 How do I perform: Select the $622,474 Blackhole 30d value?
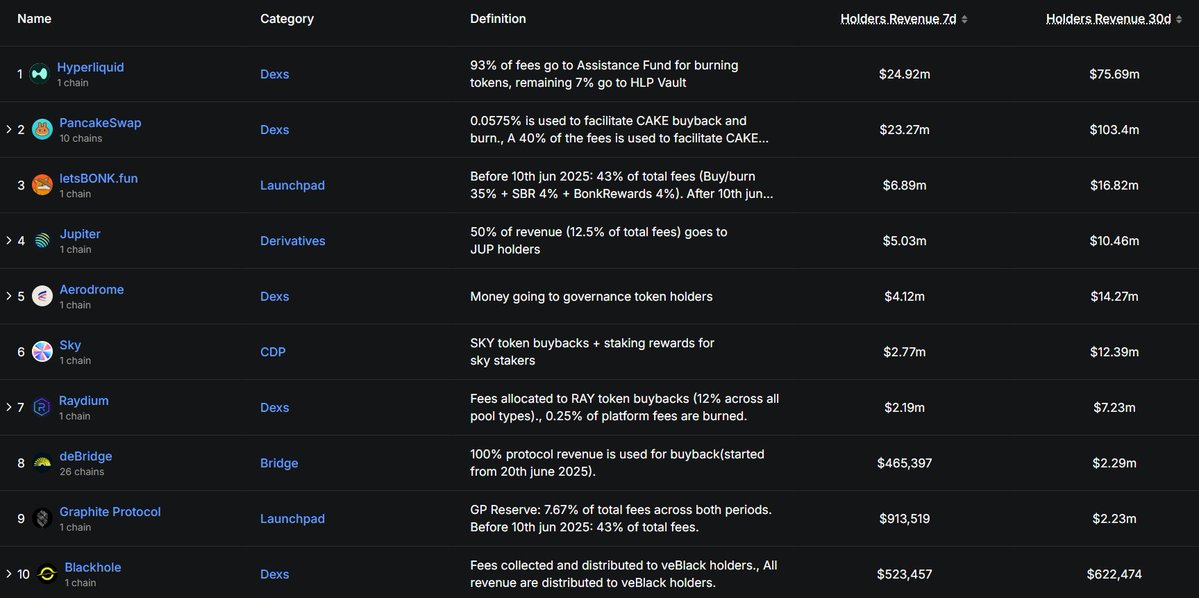1114,574
